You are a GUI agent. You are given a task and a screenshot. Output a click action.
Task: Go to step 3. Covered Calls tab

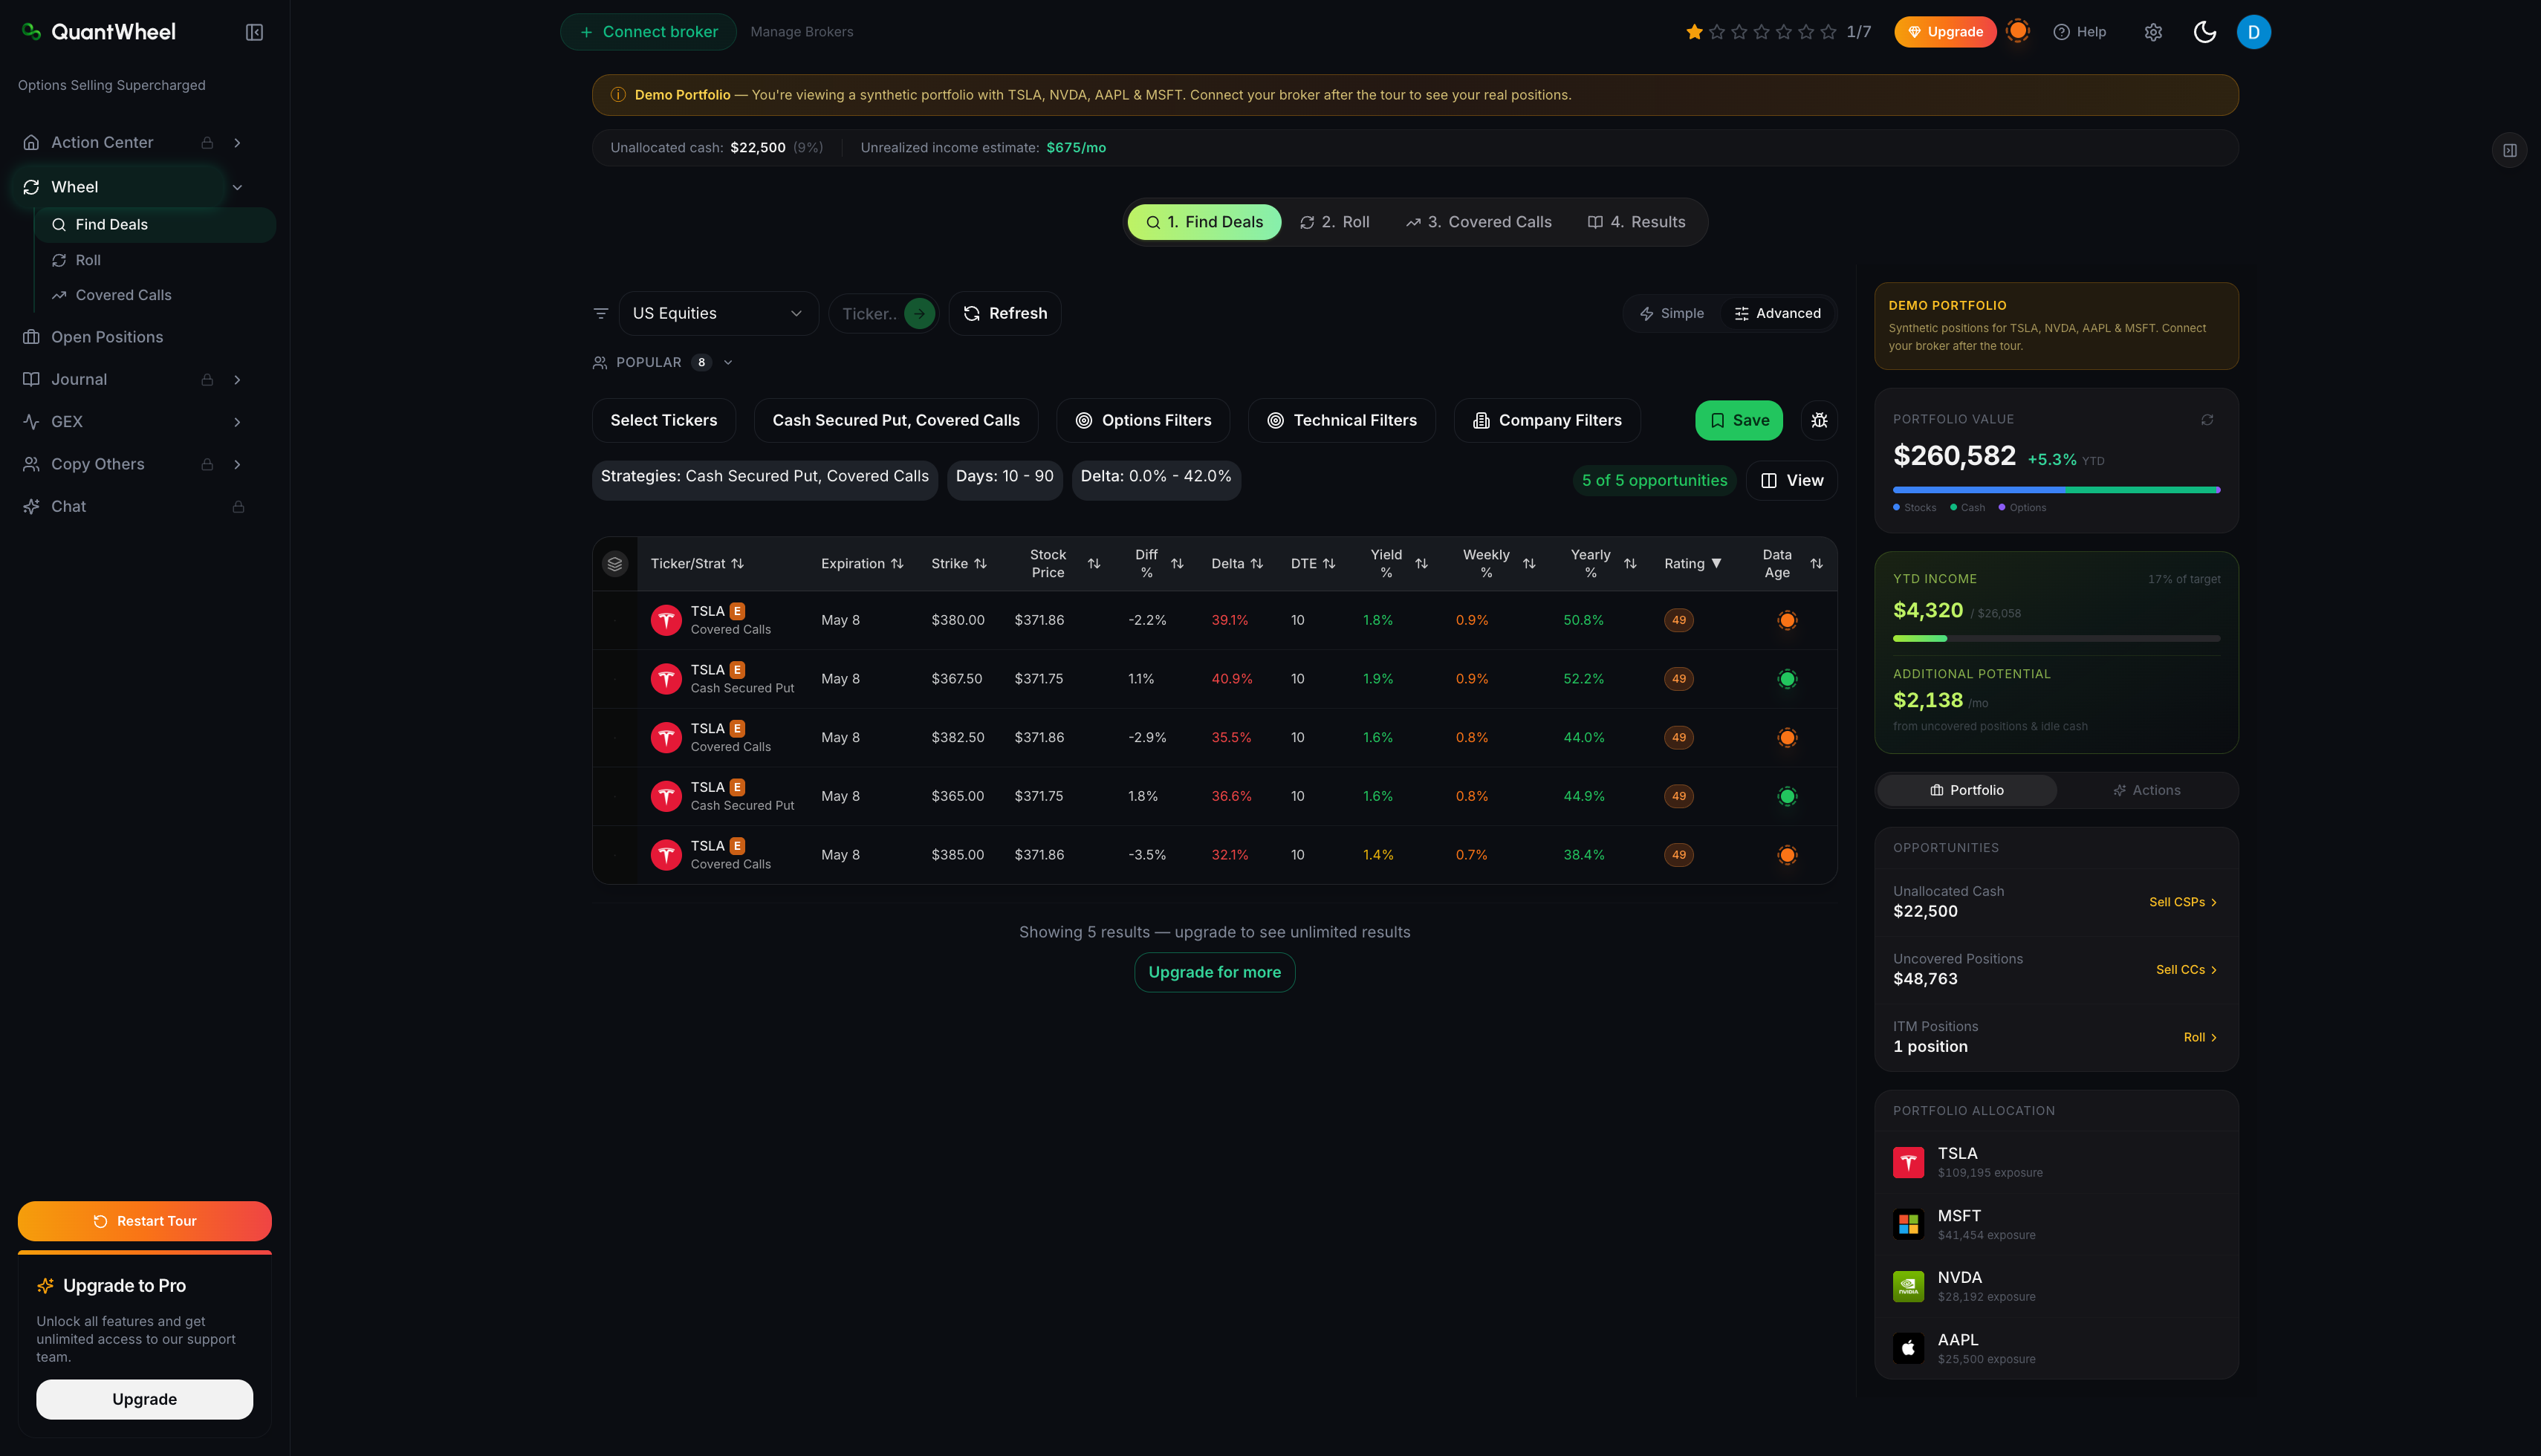tap(1478, 222)
